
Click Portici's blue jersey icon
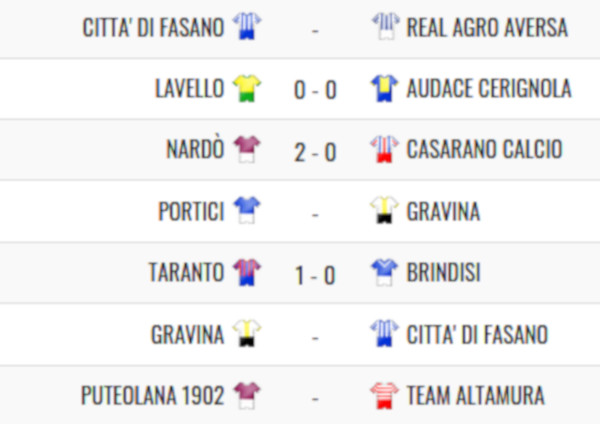[247, 210]
